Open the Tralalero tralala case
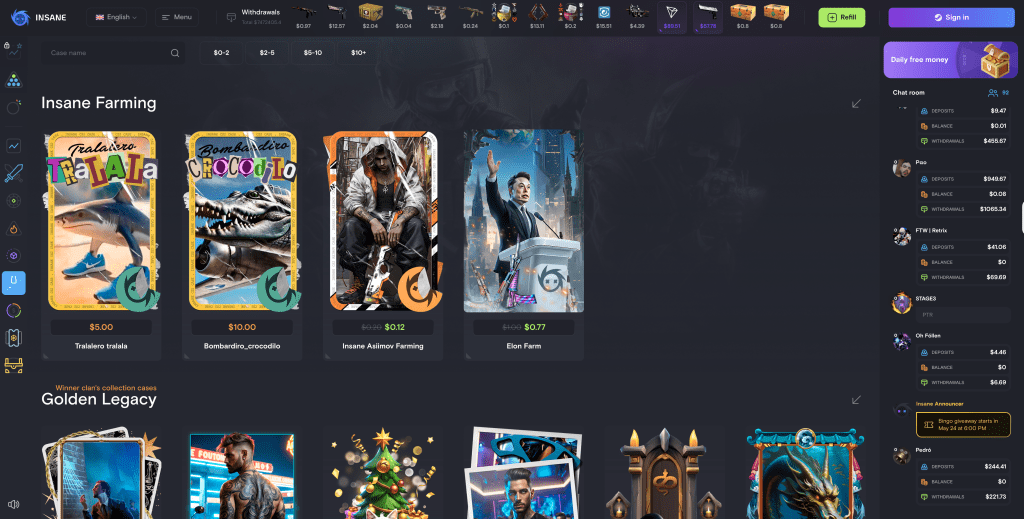 (x=101, y=245)
